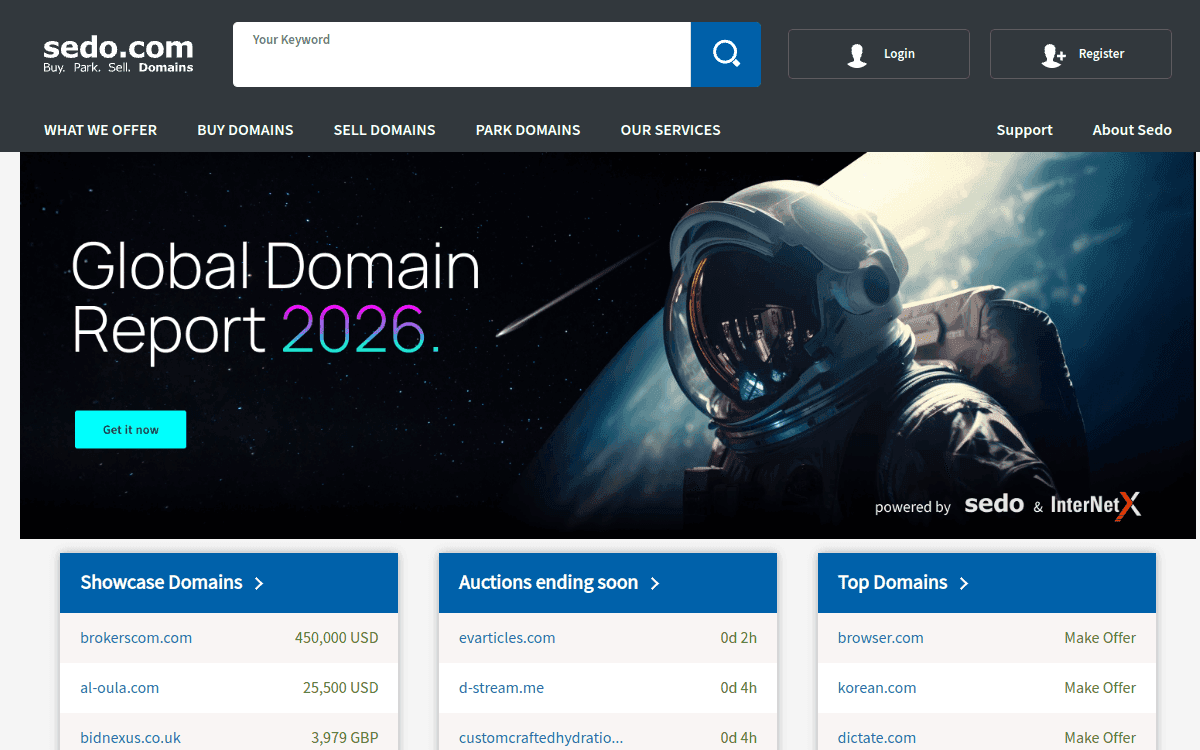The height and width of the screenshot is (750, 1200).
Task: Click the sedo.com logo
Action: (118, 54)
